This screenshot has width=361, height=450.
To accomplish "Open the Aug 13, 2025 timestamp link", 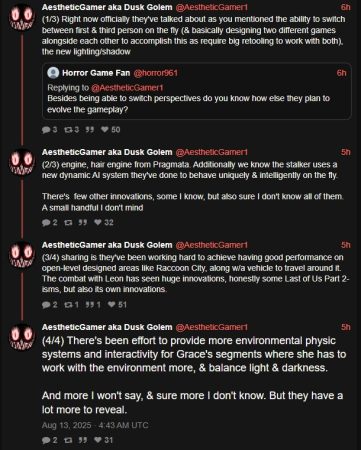I will tap(95, 425).
